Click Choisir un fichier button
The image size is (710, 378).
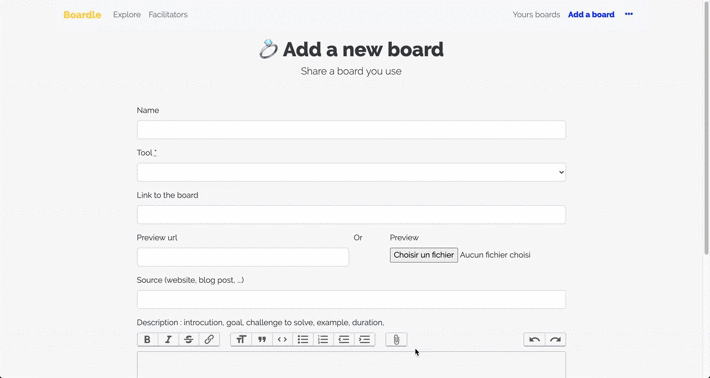(x=424, y=255)
